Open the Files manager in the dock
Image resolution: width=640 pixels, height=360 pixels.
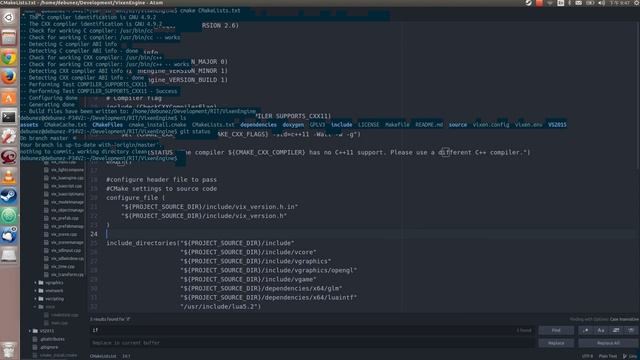9,38
